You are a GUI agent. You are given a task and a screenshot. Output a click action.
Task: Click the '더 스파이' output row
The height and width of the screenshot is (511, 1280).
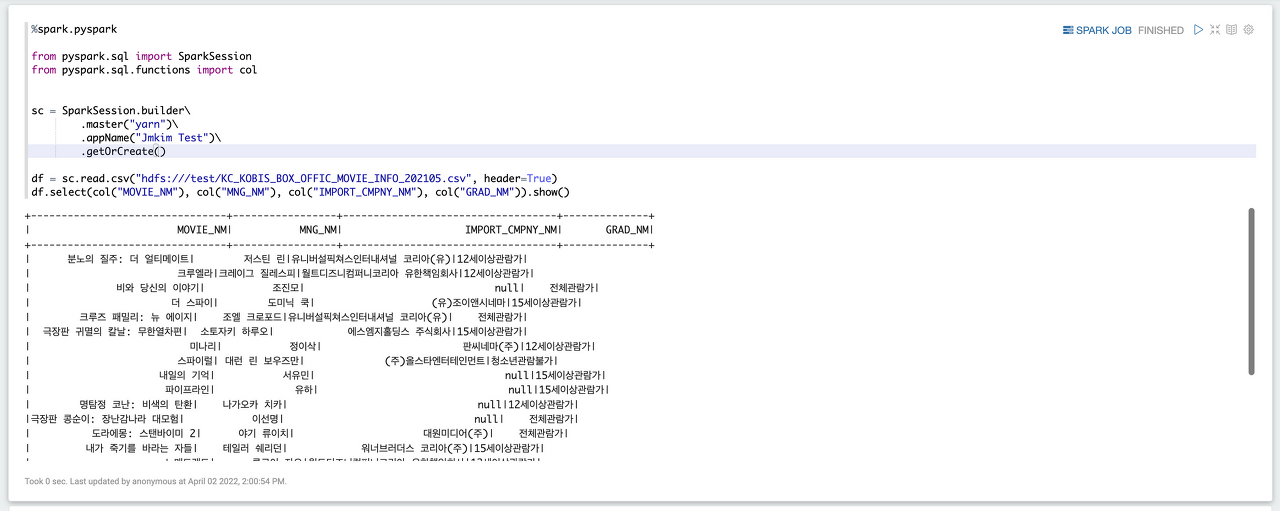(303, 302)
